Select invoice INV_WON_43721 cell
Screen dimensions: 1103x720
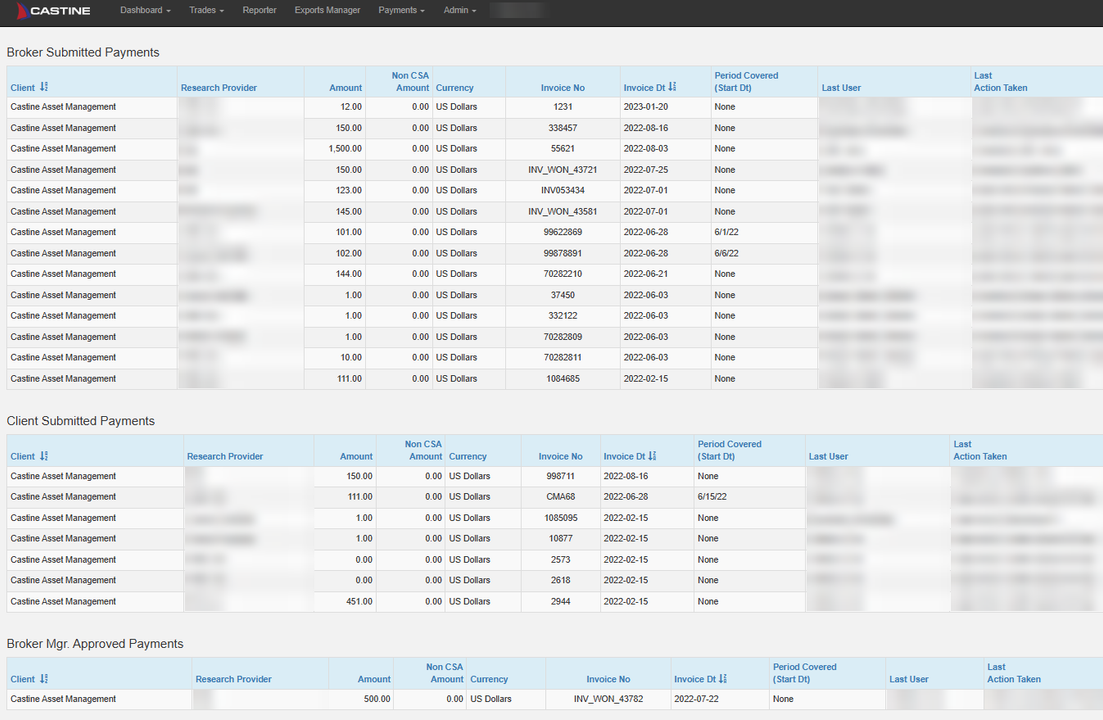coord(563,170)
